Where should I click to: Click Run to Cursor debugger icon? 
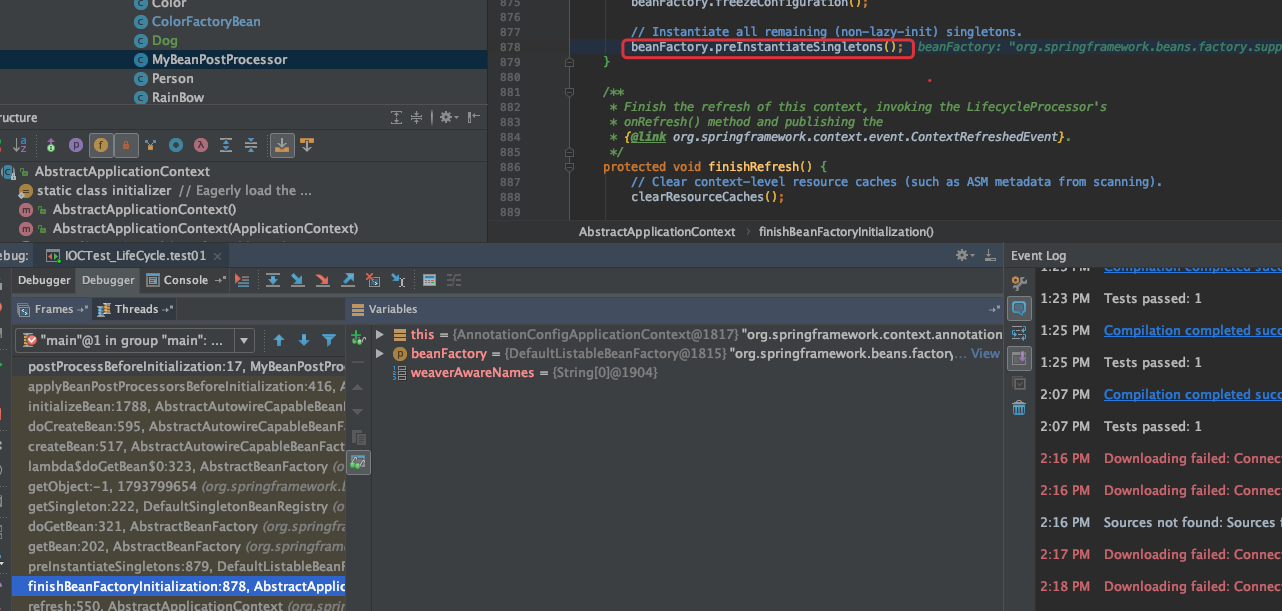coord(398,280)
